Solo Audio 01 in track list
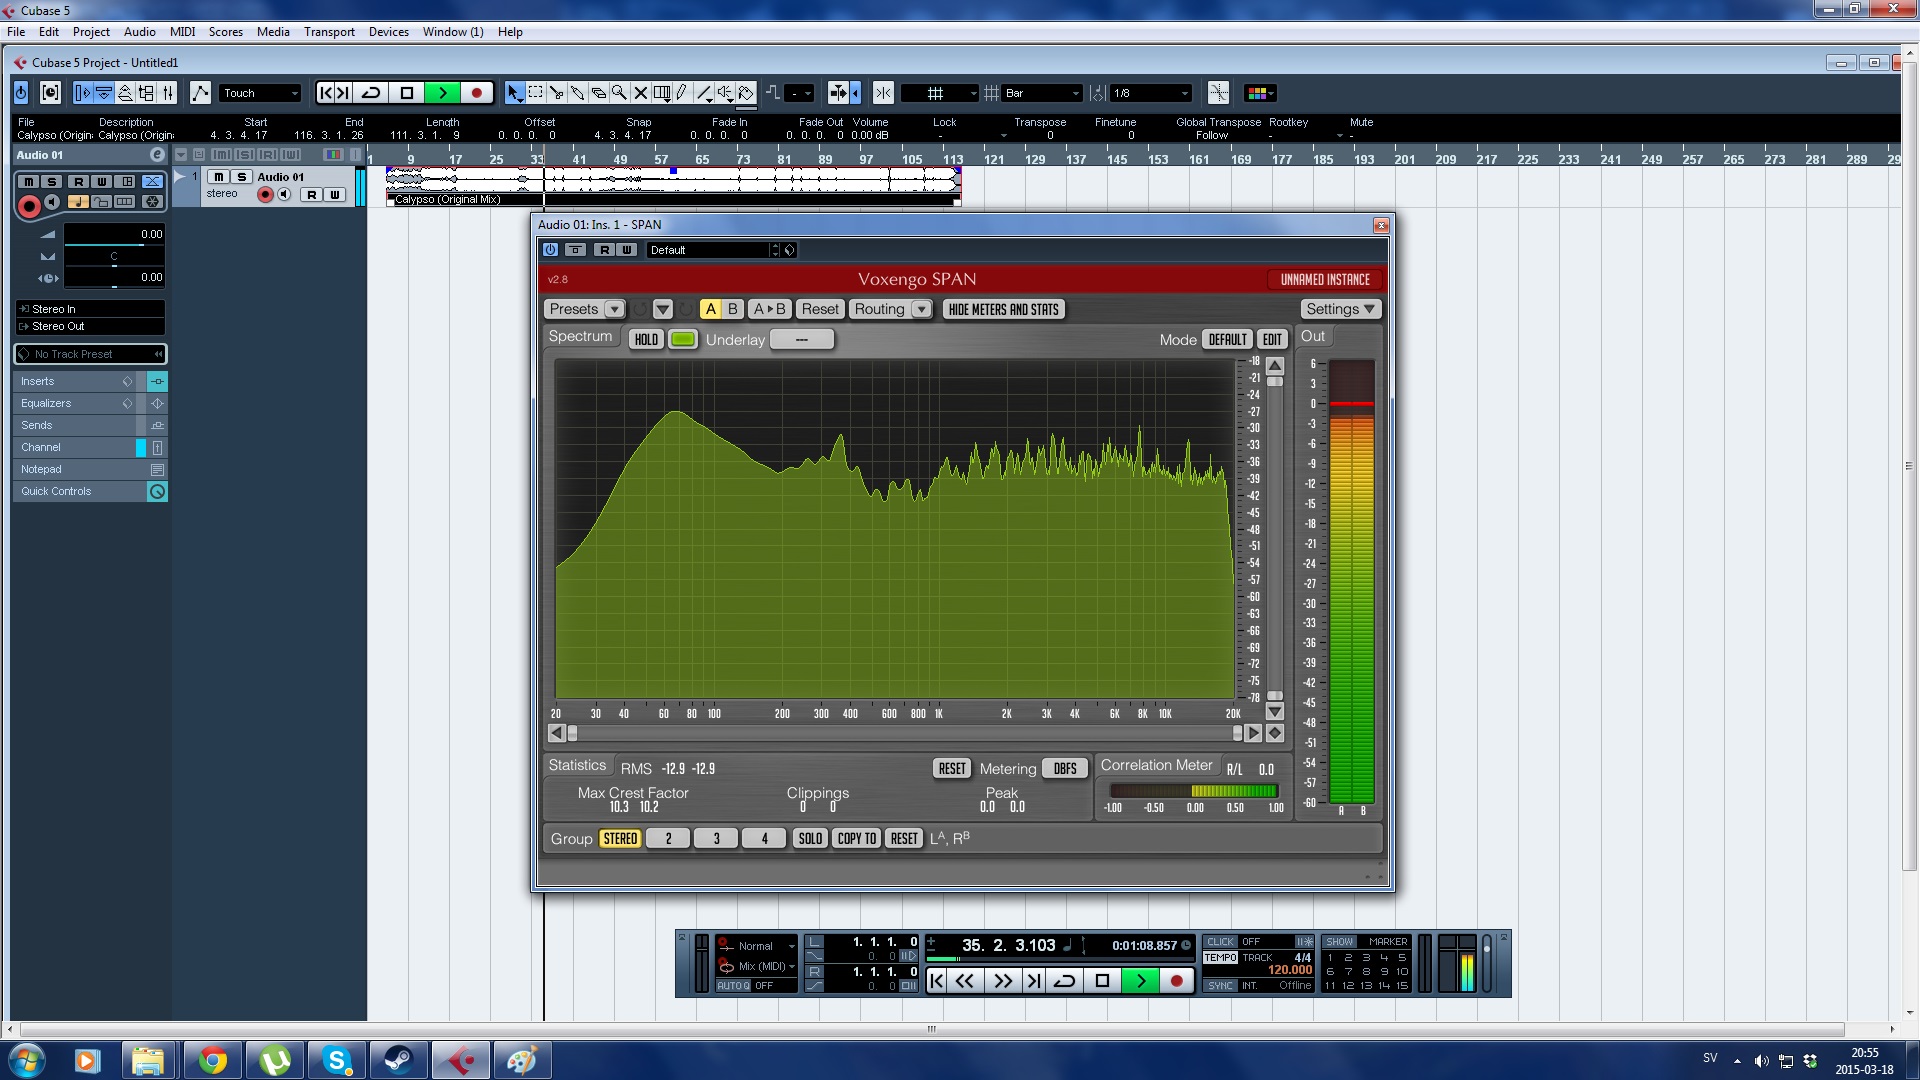1920x1080 pixels. (x=241, y=177)
